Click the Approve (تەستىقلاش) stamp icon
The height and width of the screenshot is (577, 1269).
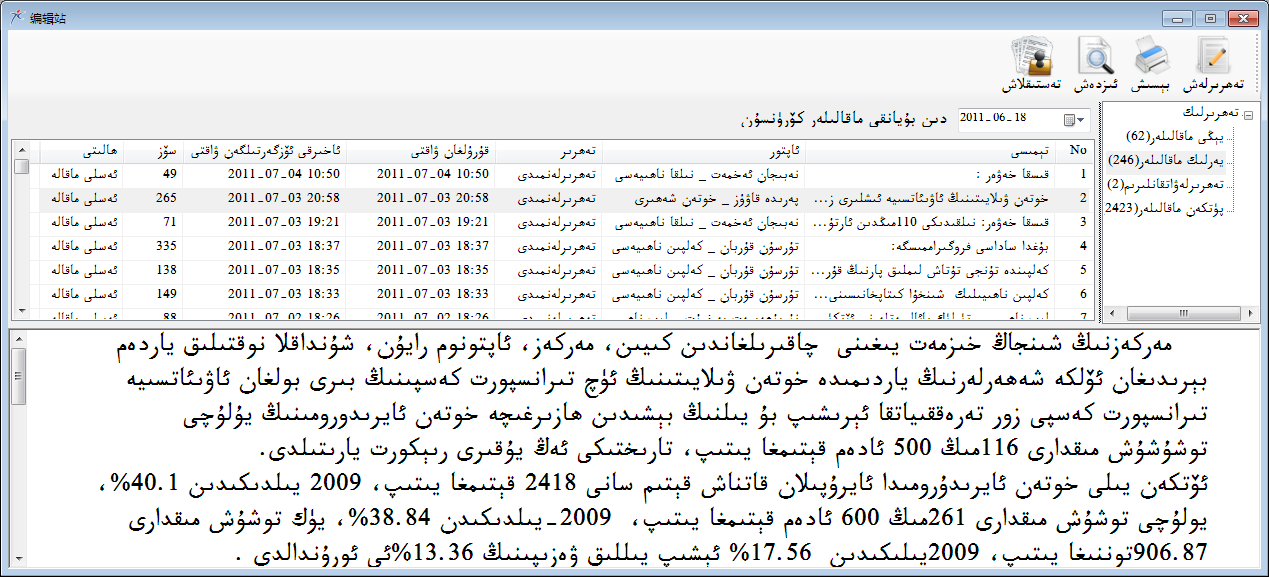coord(1032,58)
